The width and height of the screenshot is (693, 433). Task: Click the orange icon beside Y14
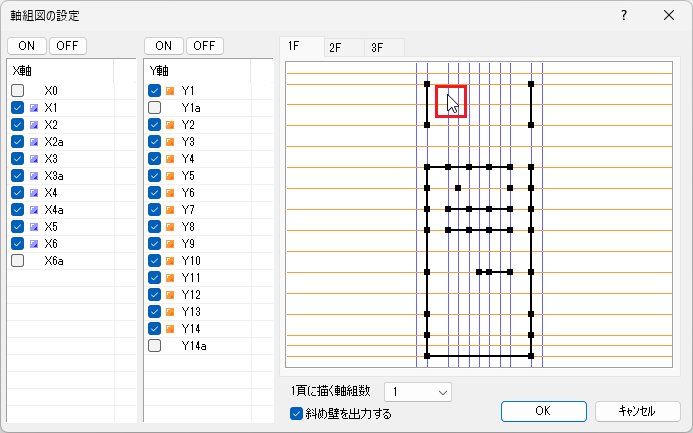point(169,328)
